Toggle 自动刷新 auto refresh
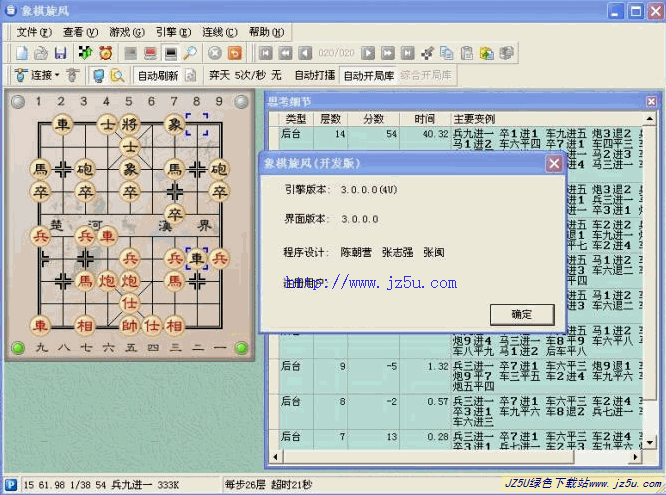 [158, 76]
